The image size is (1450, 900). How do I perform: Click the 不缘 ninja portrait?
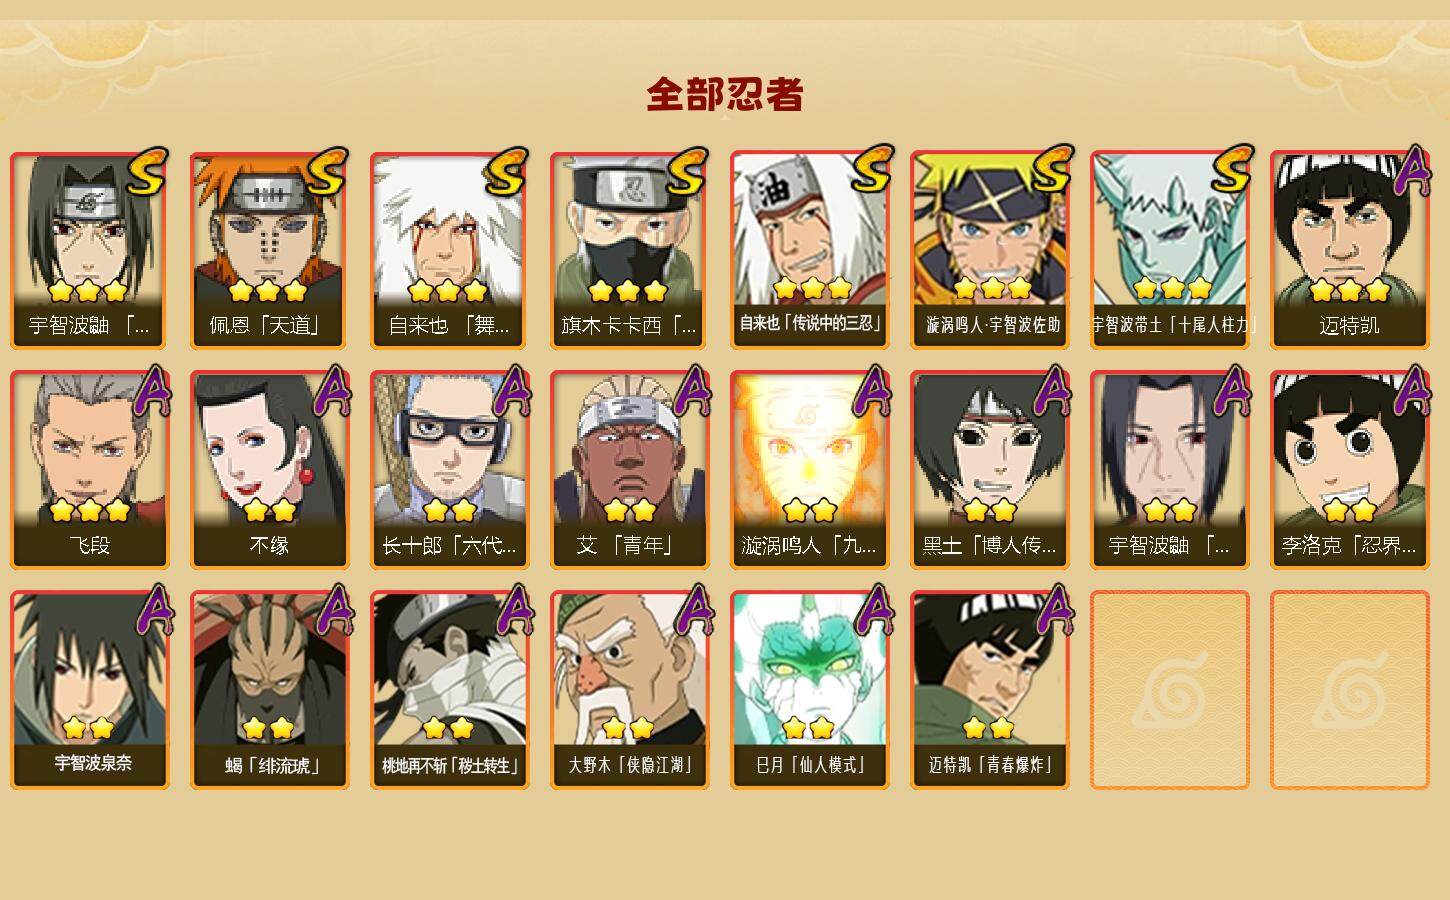coord(269,448)
